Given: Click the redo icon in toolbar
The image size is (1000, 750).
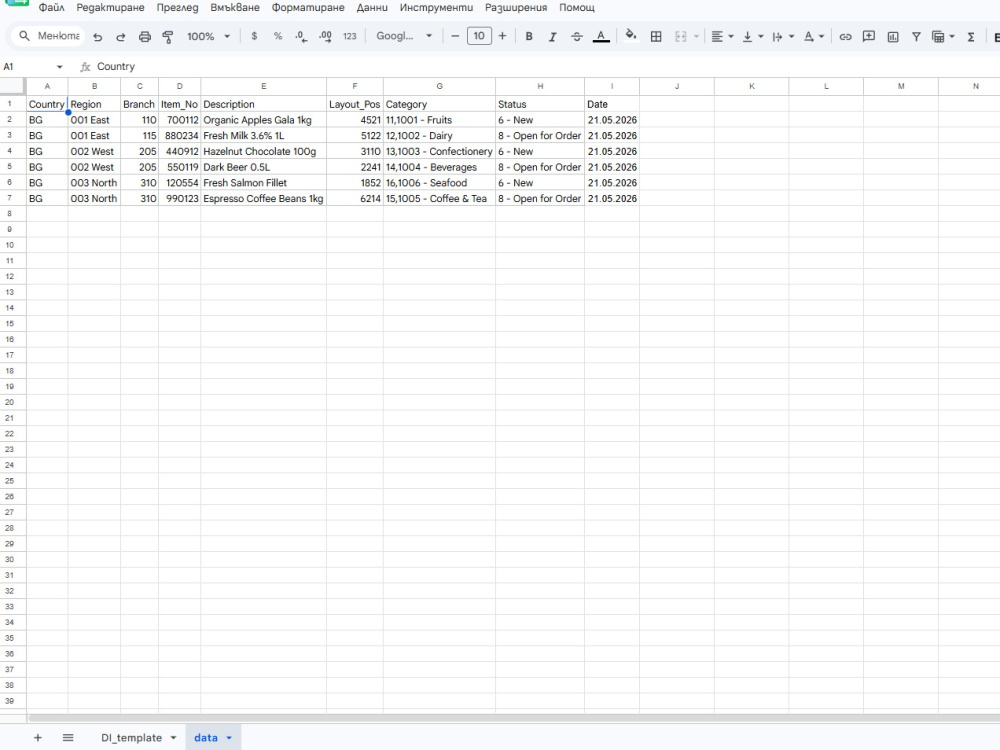Looking at the screenshot, I should point(121,36).
